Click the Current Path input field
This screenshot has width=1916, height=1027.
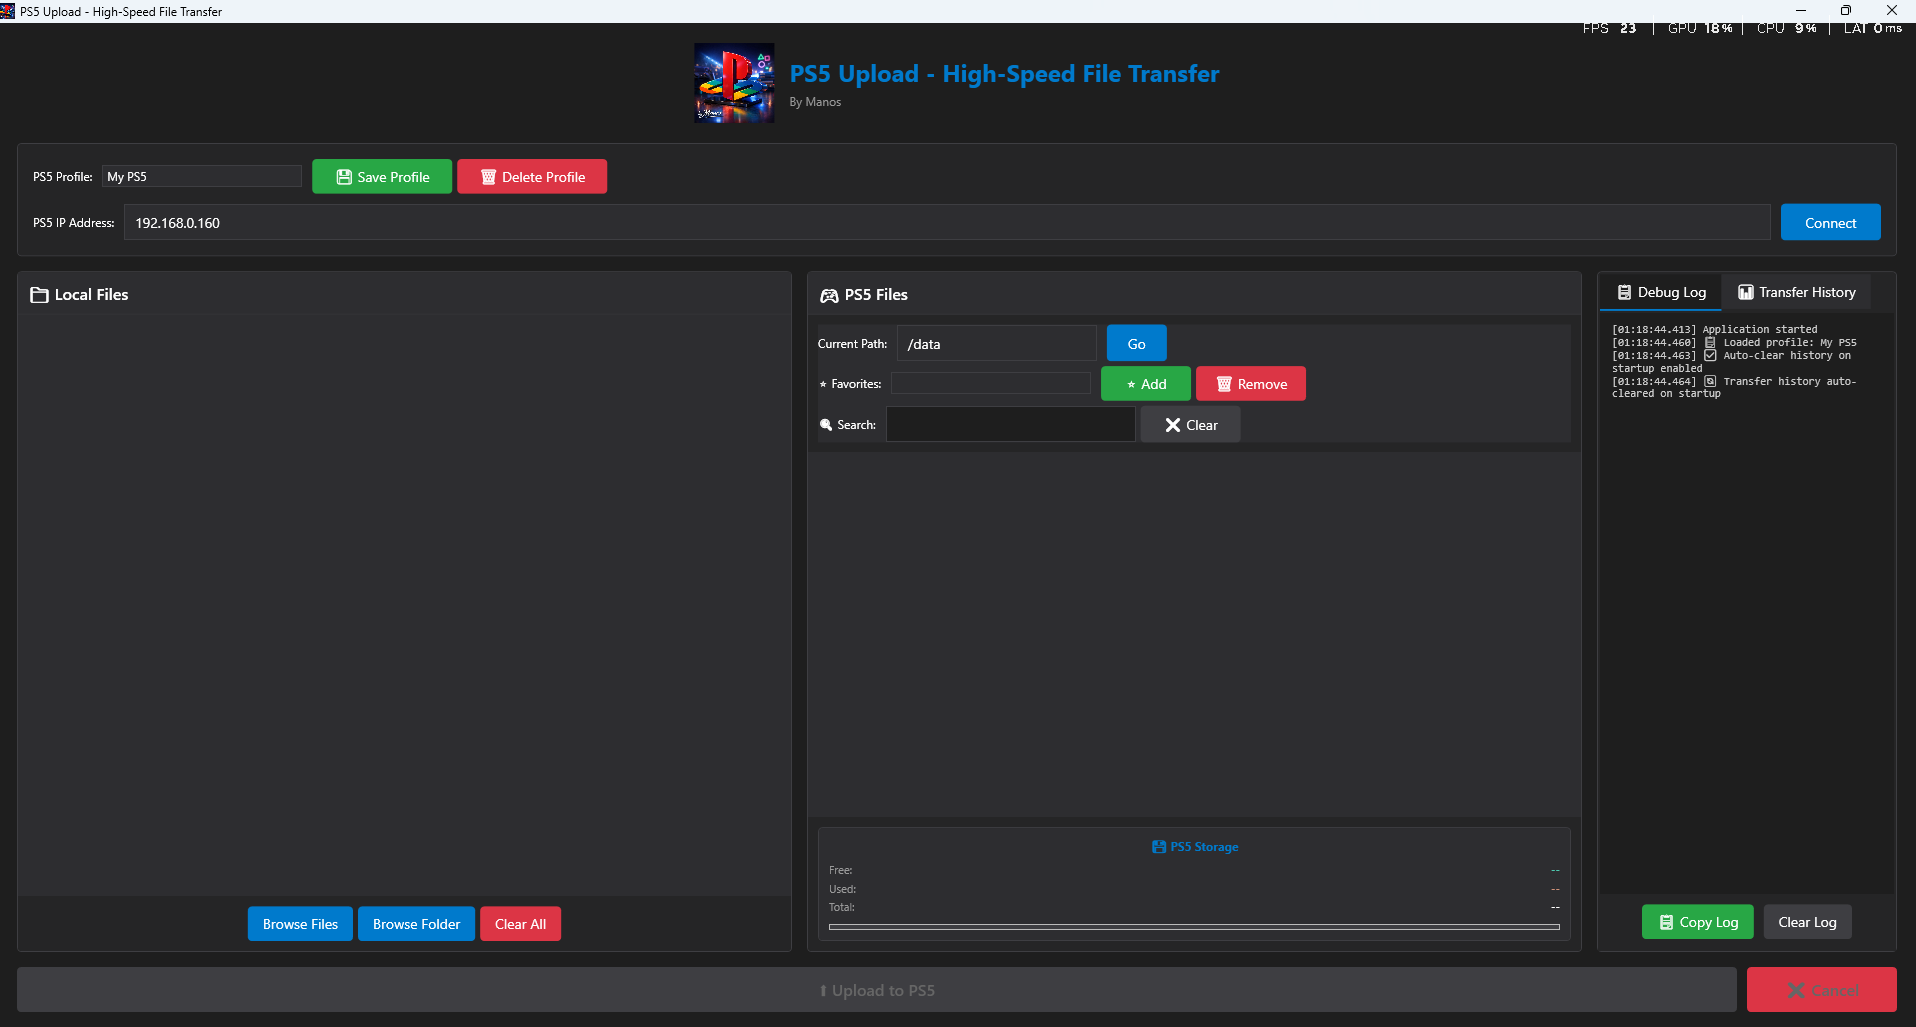point(996,344)
